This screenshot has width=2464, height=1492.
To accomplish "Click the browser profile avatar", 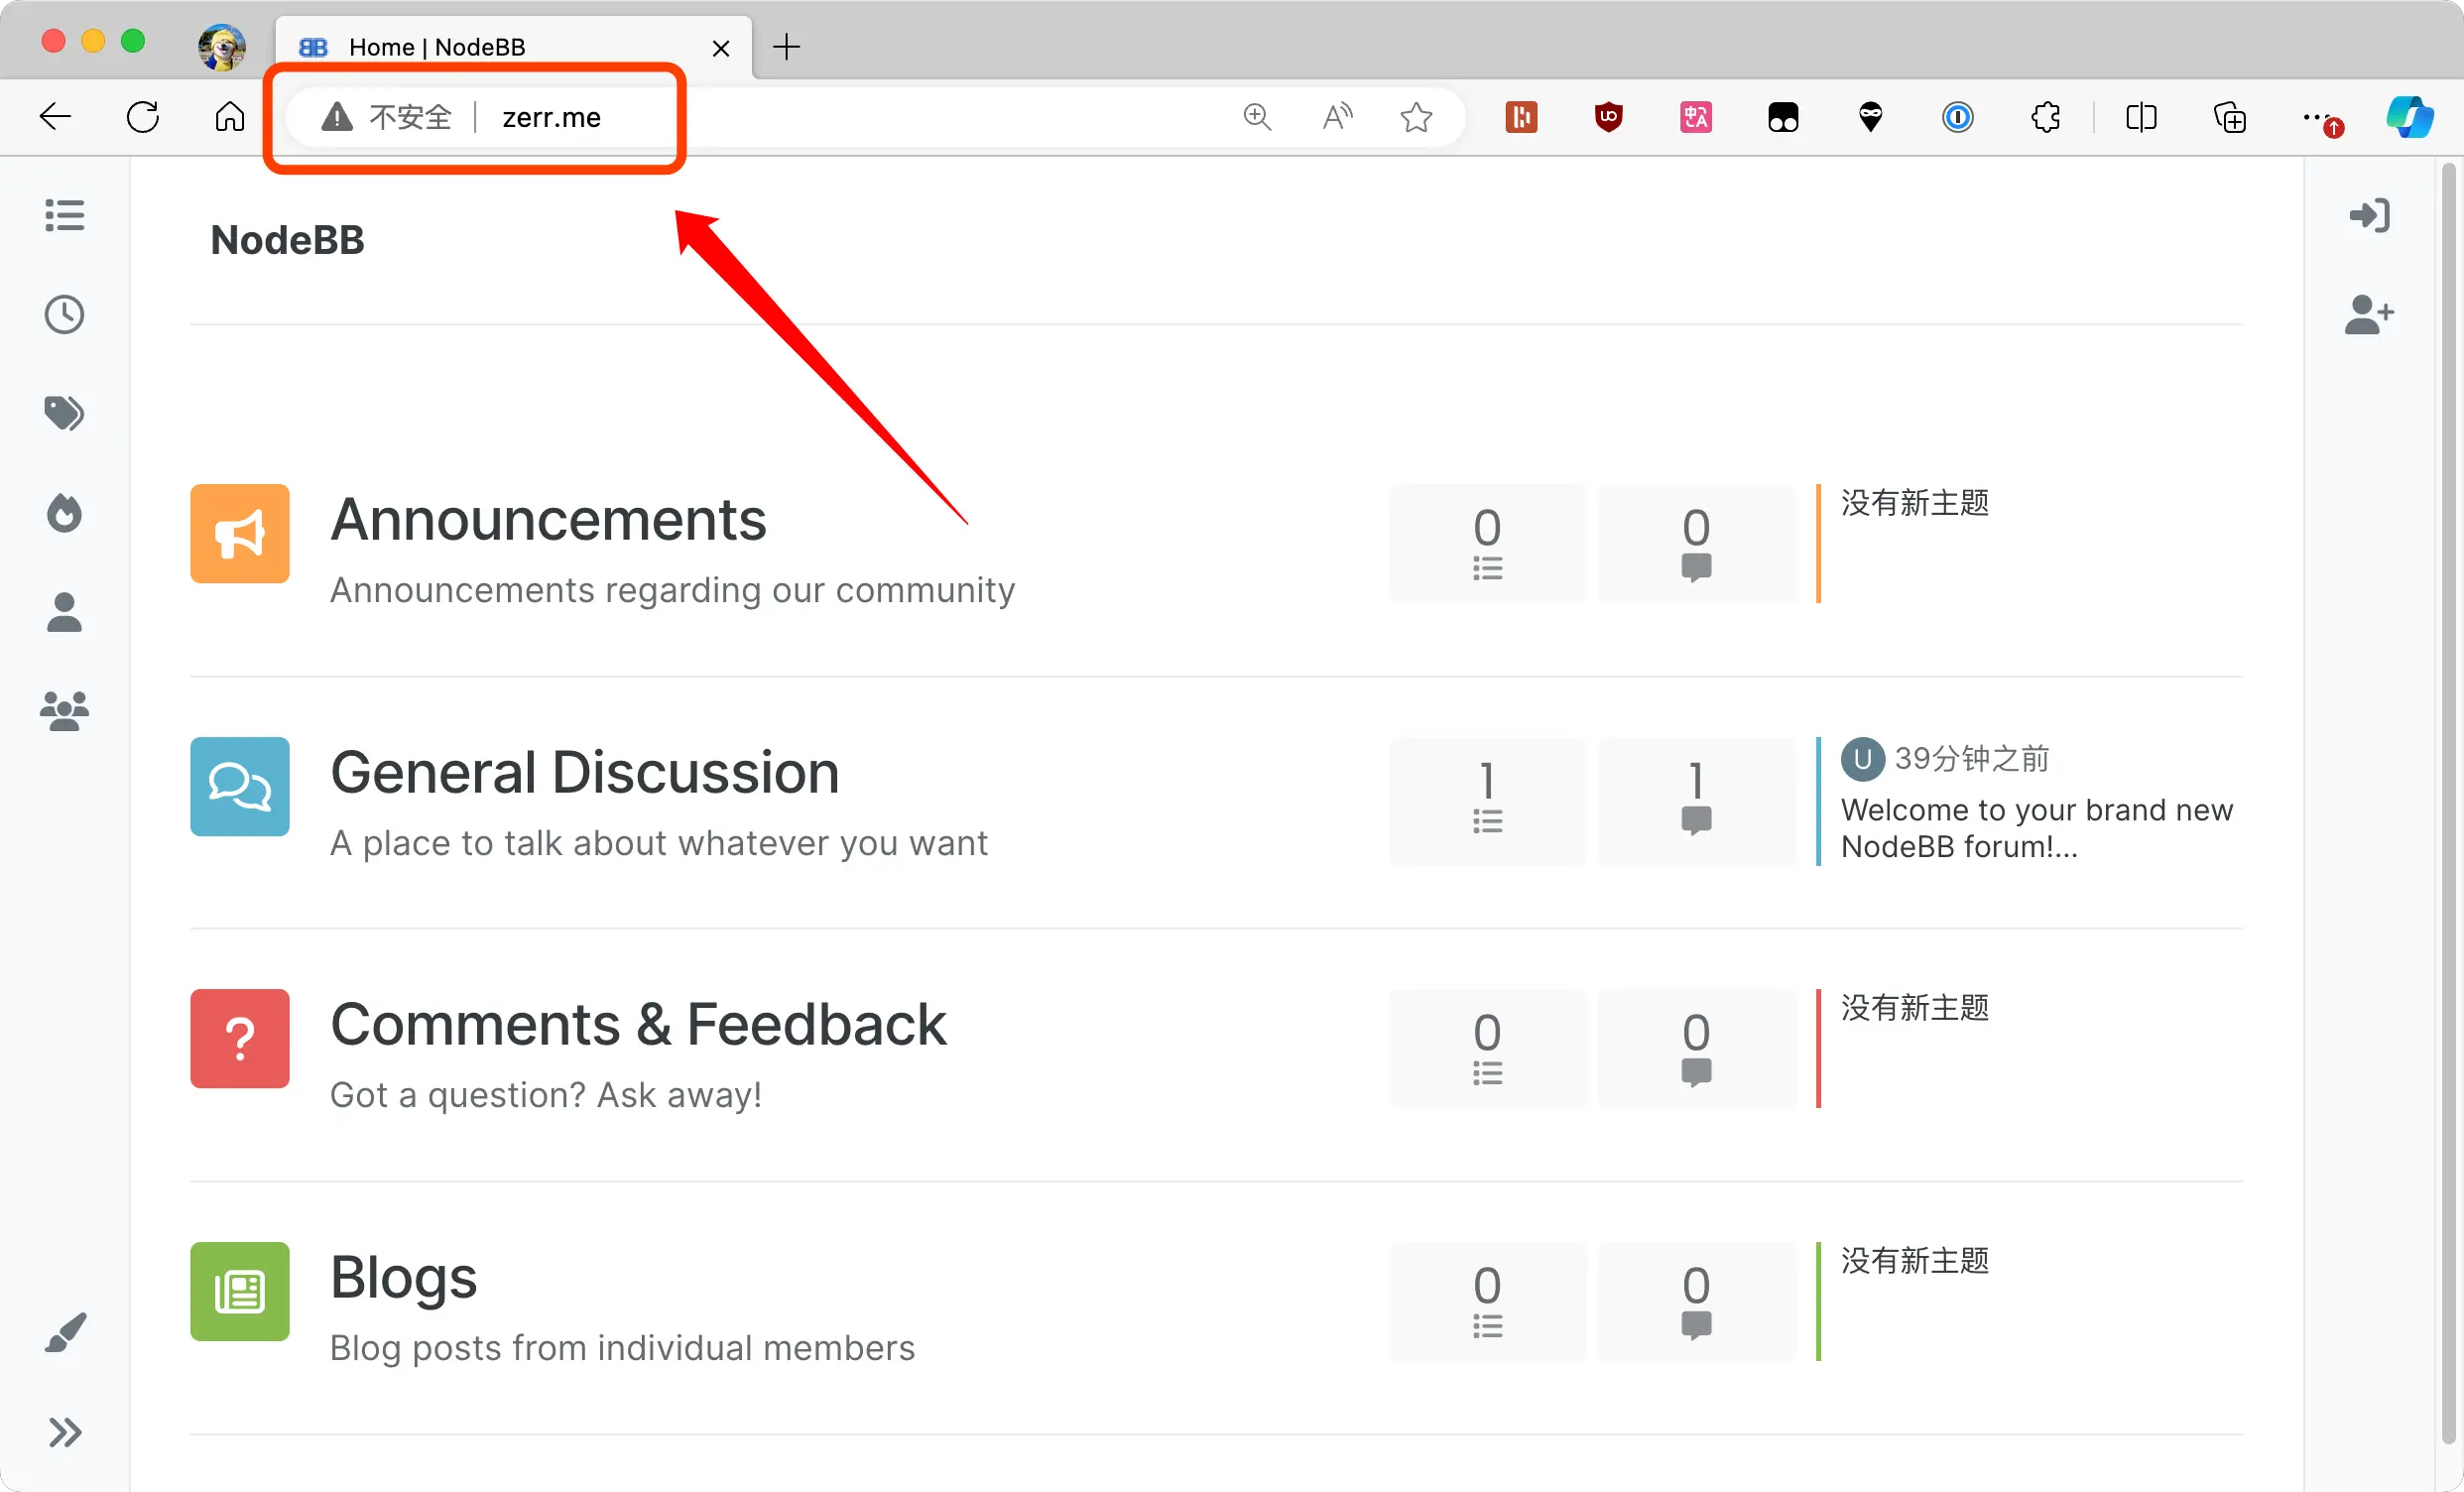I will [222, 47].
